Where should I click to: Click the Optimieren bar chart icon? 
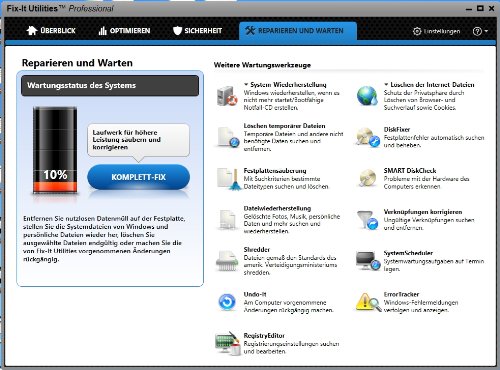[102, 31]
